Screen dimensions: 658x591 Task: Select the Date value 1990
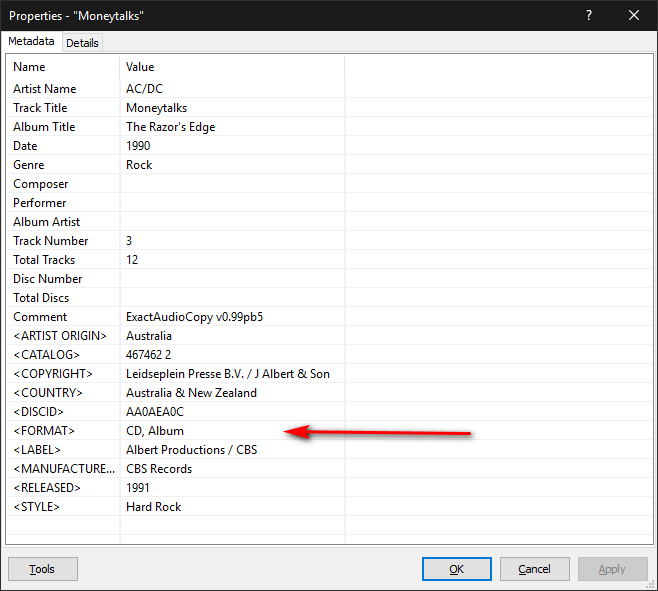pos(138,146)
